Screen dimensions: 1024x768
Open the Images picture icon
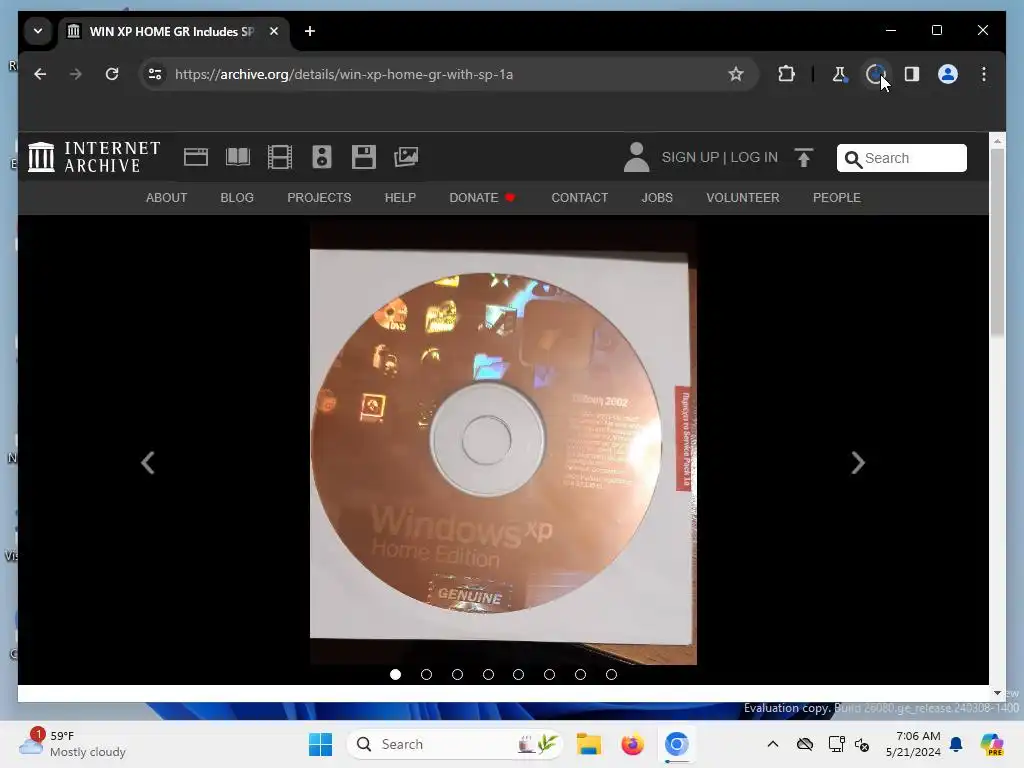[x=406, y=157]
